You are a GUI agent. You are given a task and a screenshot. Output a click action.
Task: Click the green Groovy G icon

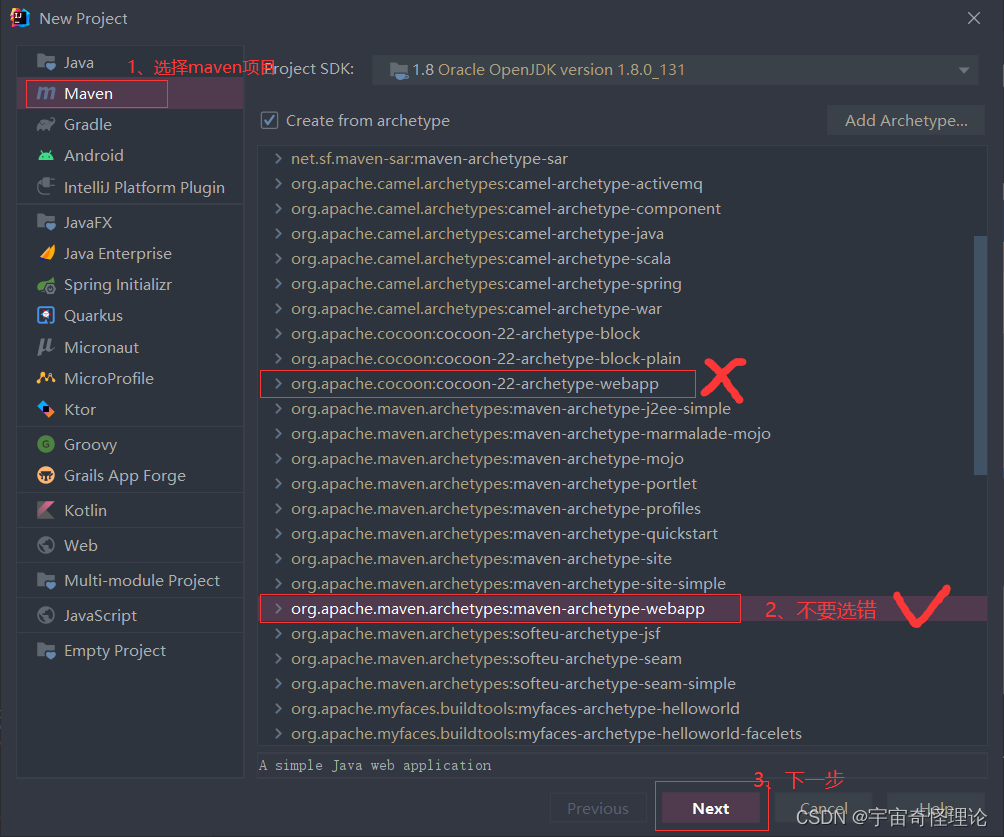(46, 444)
